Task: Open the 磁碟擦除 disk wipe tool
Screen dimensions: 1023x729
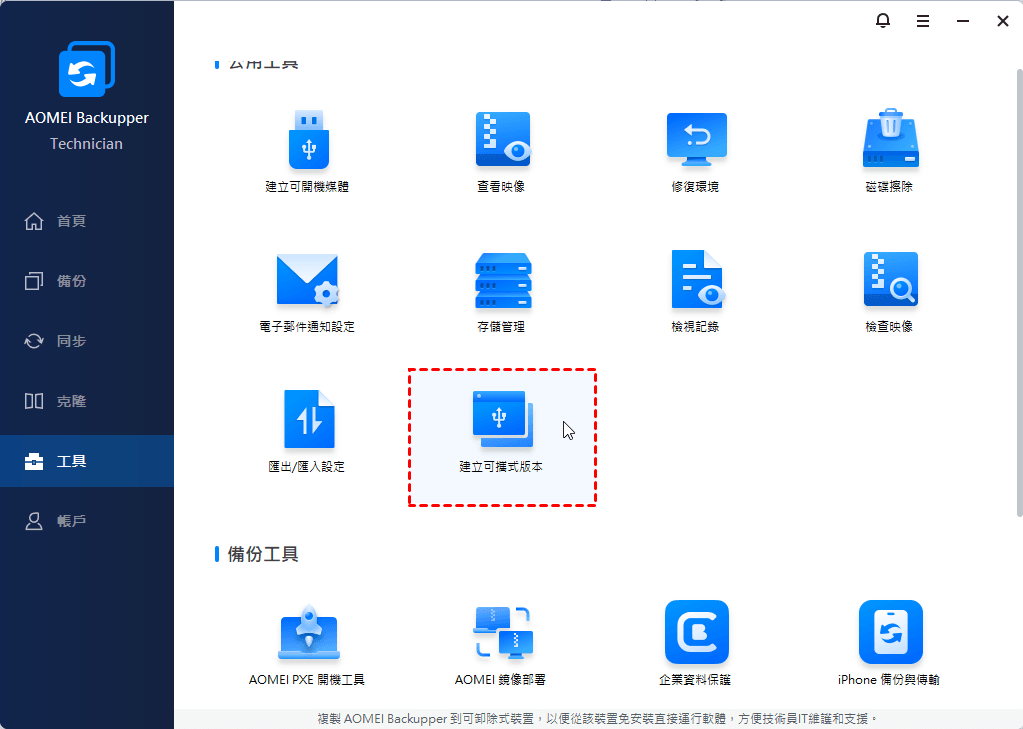Action: coord(890,151)
